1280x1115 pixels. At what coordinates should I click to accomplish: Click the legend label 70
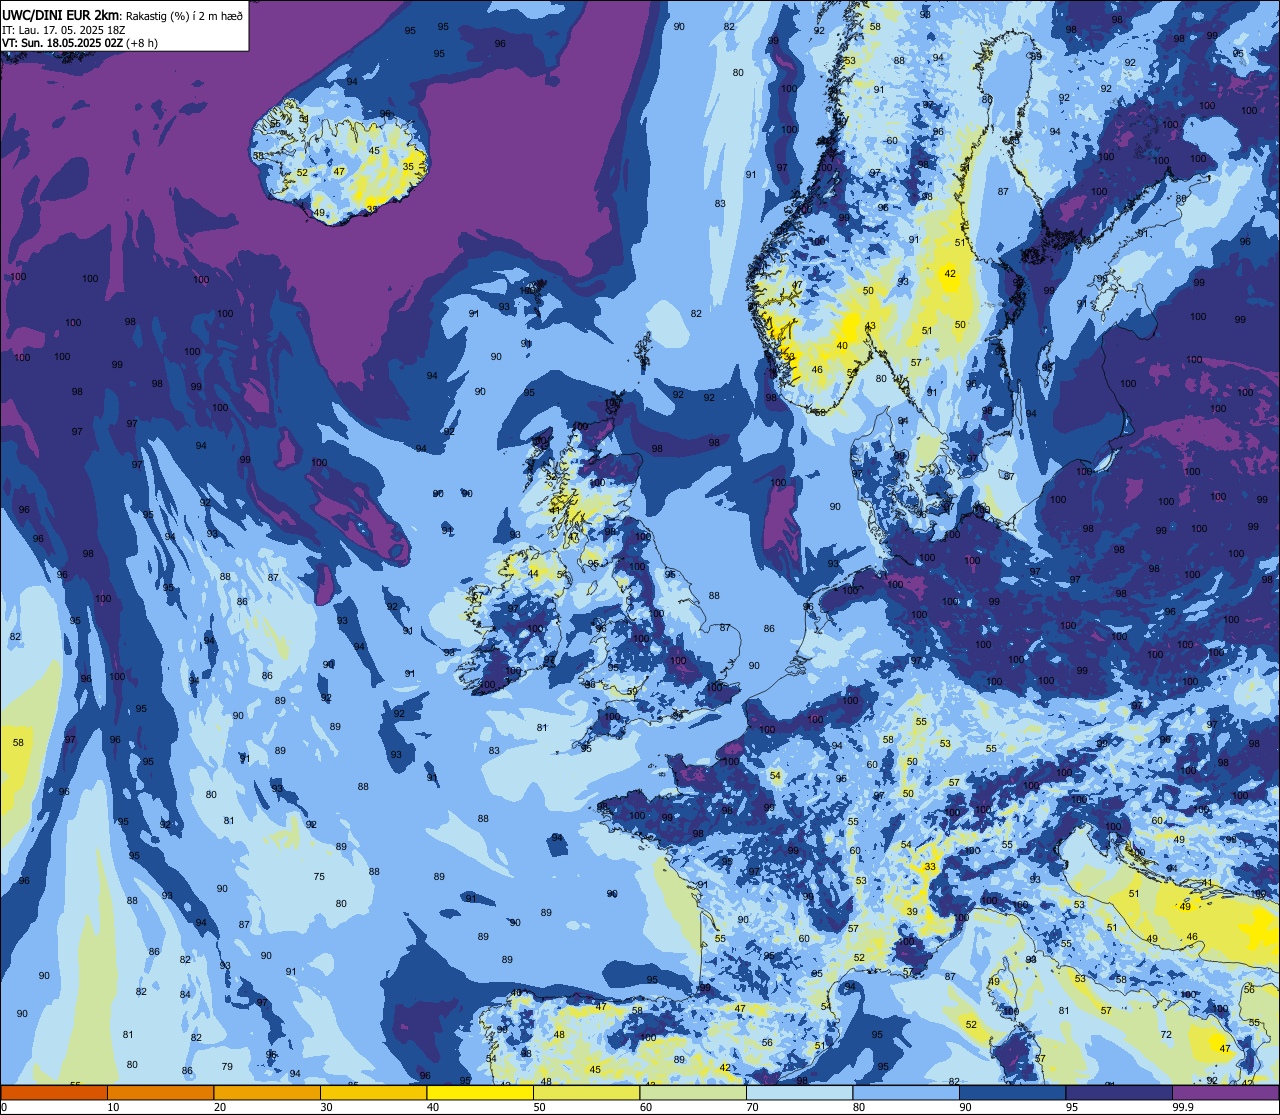[752, 1107]
